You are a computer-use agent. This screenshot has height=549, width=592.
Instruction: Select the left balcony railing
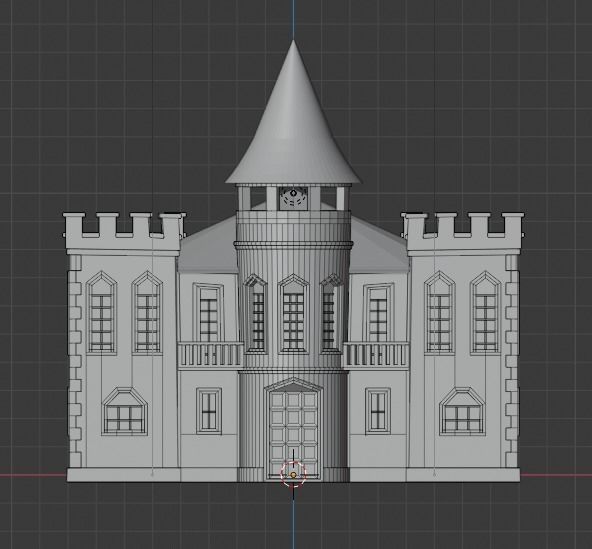click(210, 355)
